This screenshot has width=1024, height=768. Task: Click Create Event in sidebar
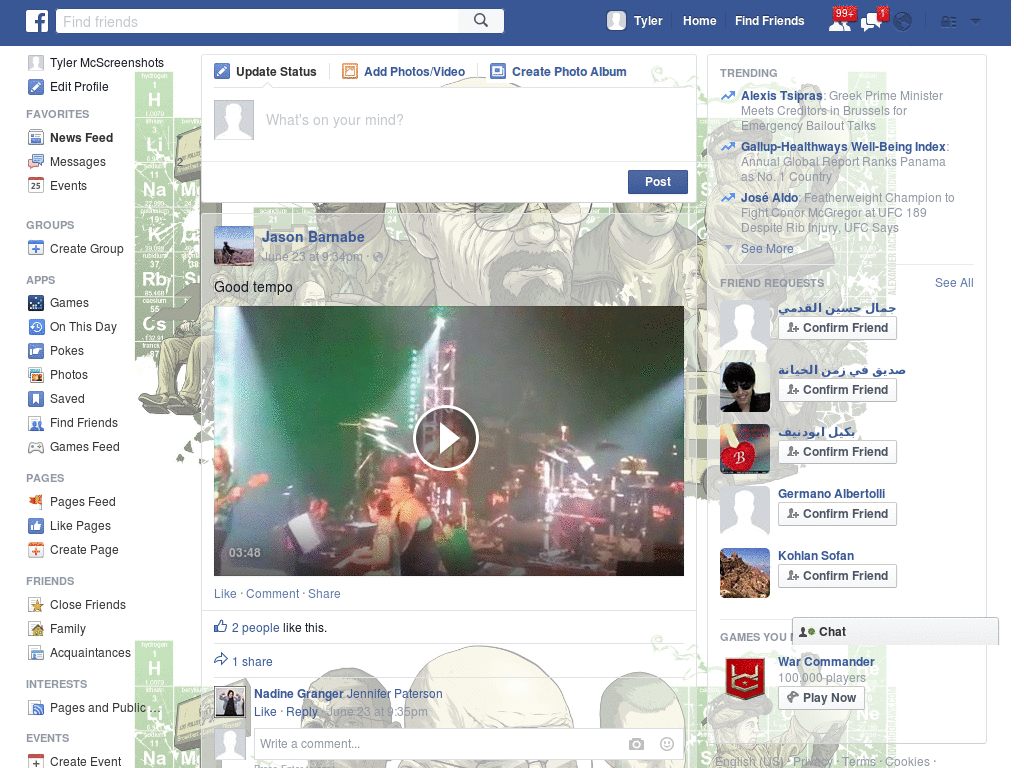click(x=74, y=761)
